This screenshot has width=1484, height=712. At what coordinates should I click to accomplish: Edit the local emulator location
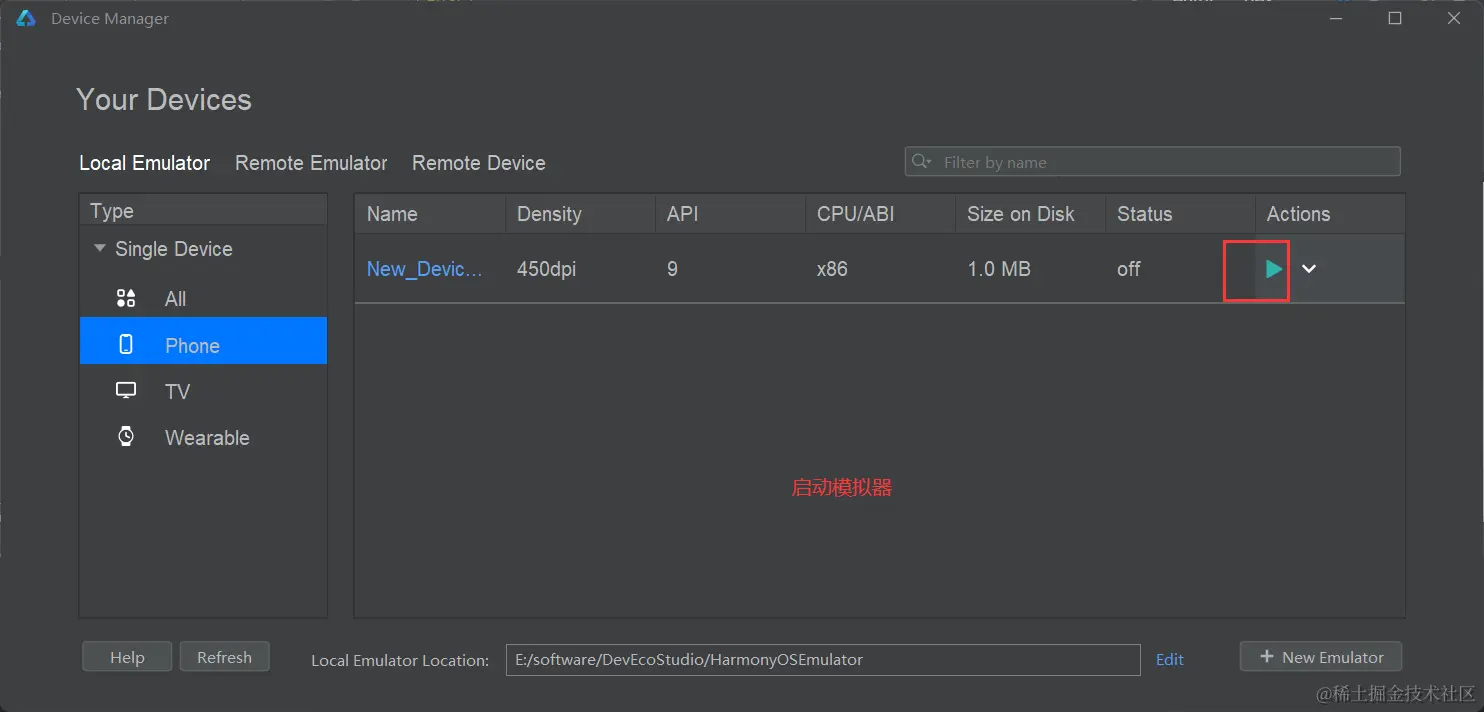click(1169, 659)
